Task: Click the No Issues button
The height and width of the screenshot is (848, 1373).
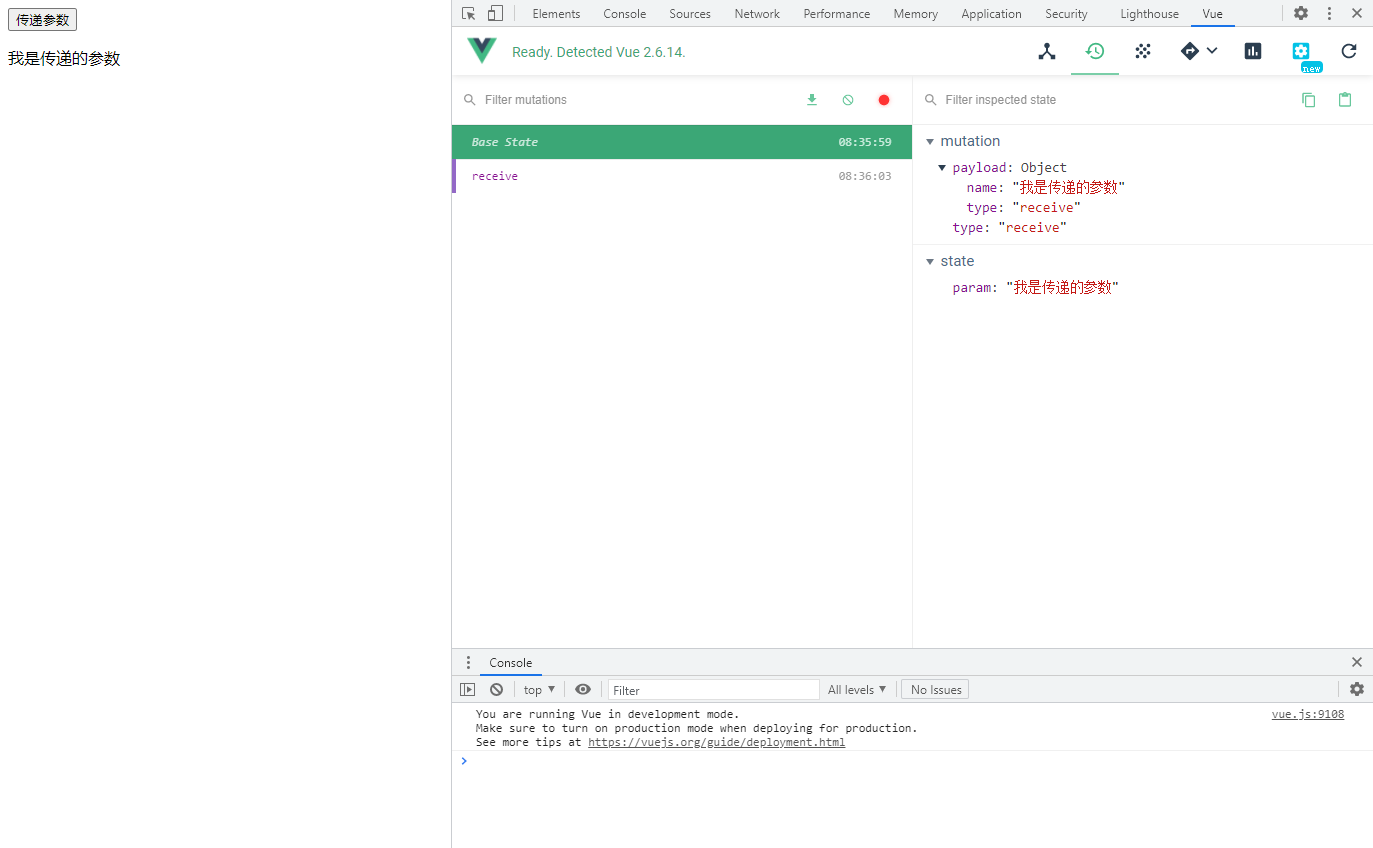Action: click(936, 690)
